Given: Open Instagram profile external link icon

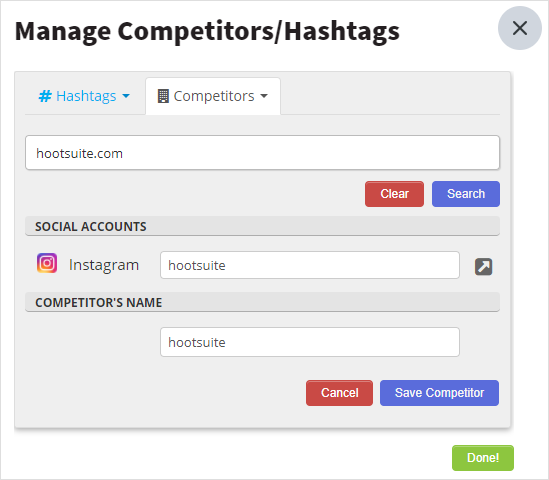Looking at the screenshot, I should [x=484, y=267].
